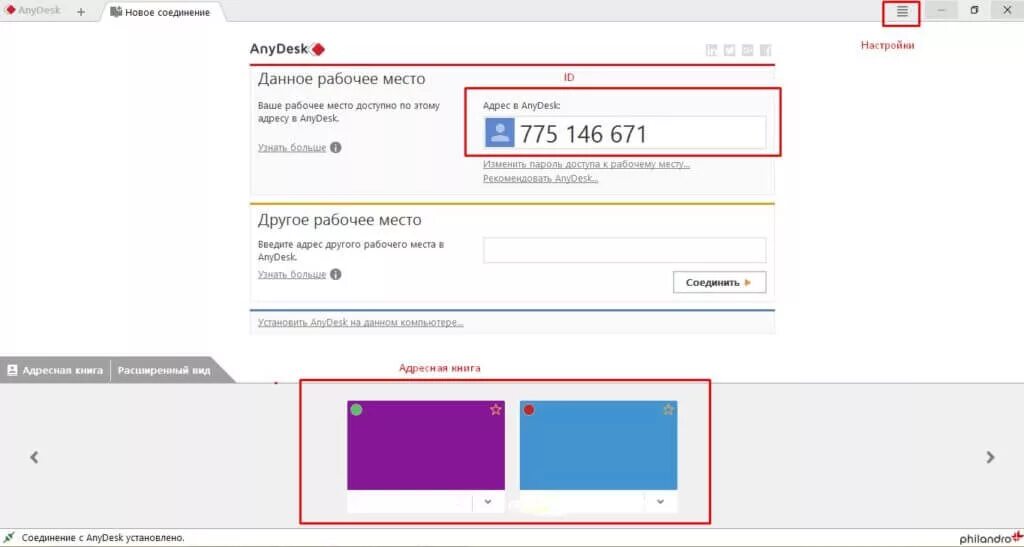Click the user avatar beside the AnyDesk address
This screenshot has height=547, width=1024.
500,133
